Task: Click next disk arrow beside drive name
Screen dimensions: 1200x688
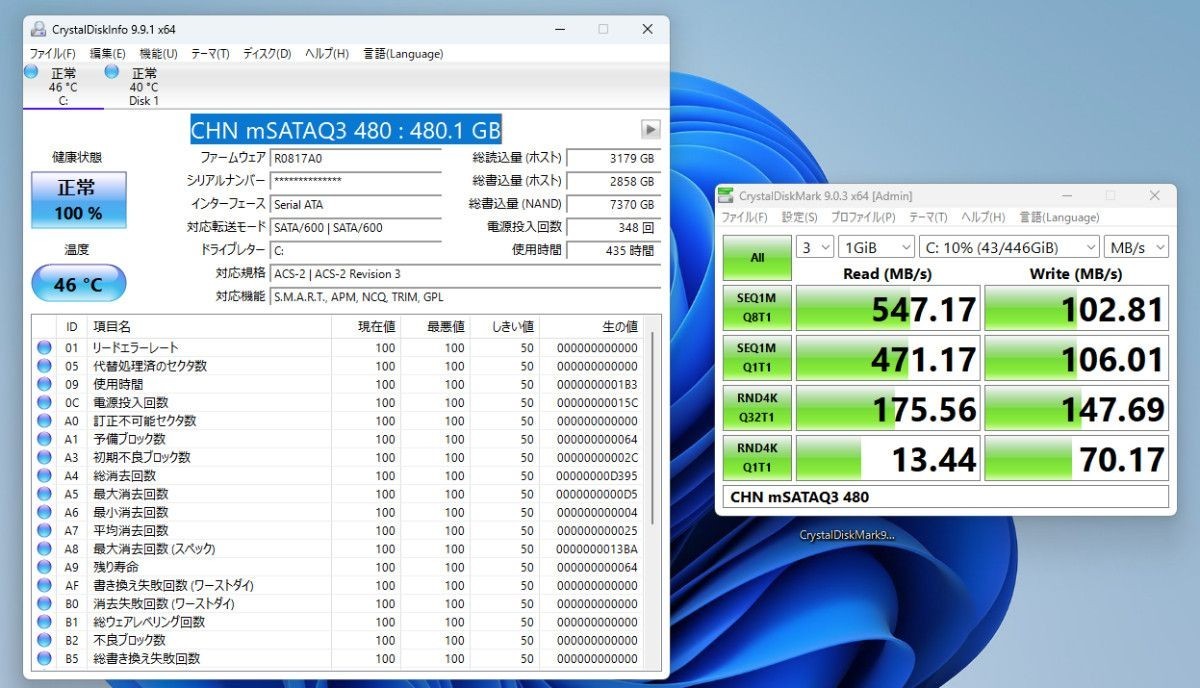Action: (651, 129)
